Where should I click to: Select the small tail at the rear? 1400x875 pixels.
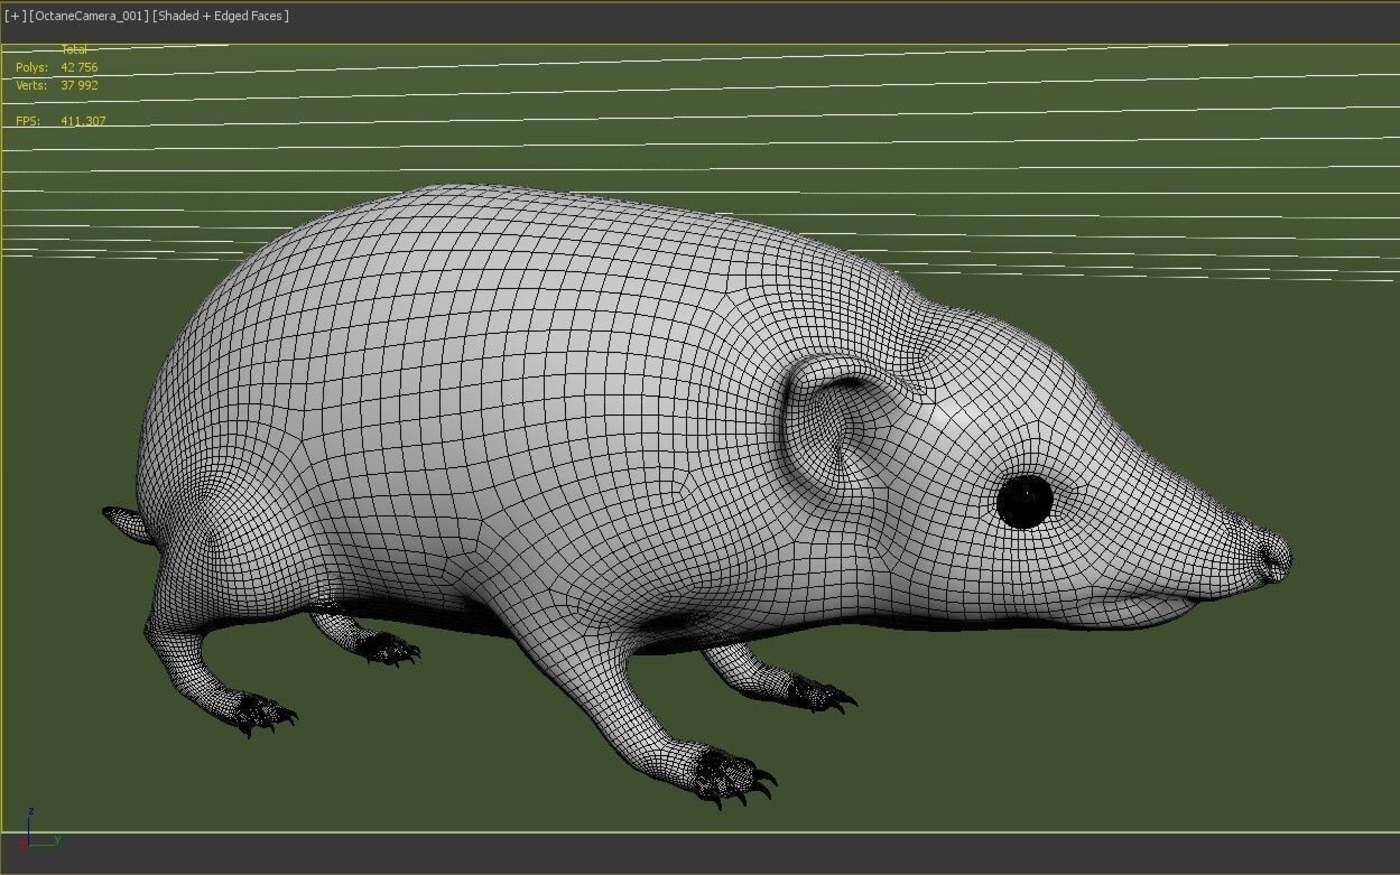click(x=126, y=523)
